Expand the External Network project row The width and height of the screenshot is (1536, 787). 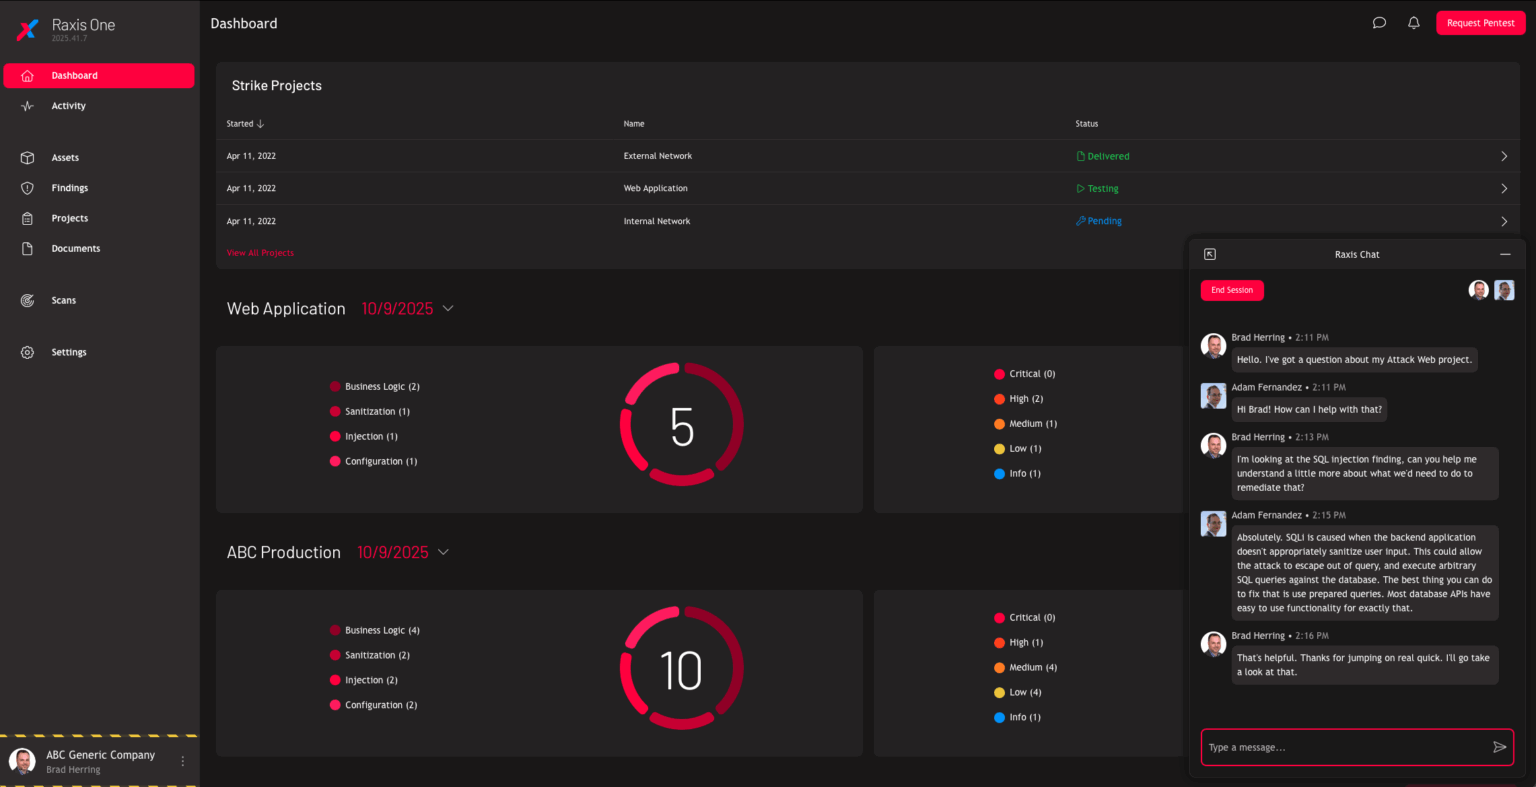[1503, 156]
